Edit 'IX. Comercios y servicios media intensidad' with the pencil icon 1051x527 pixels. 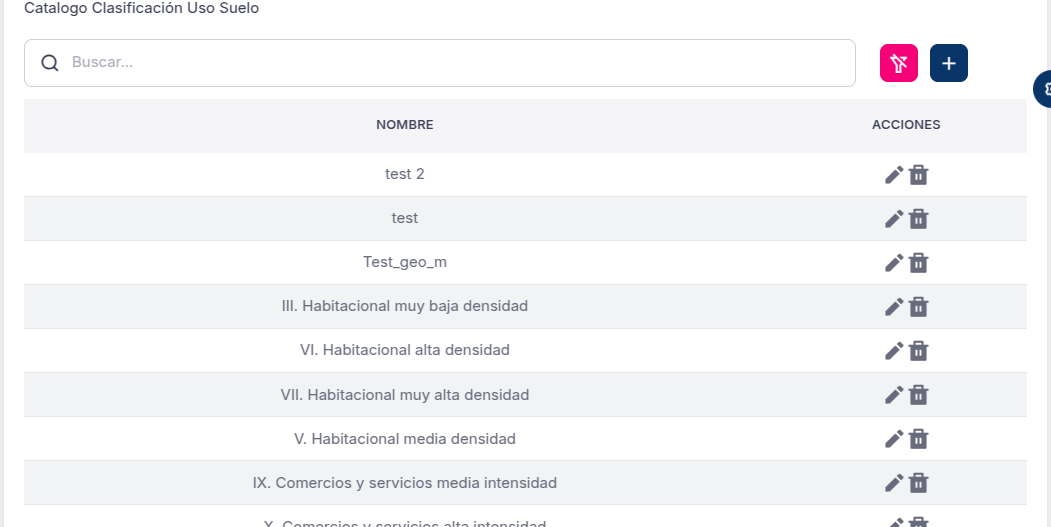(894, 483)
